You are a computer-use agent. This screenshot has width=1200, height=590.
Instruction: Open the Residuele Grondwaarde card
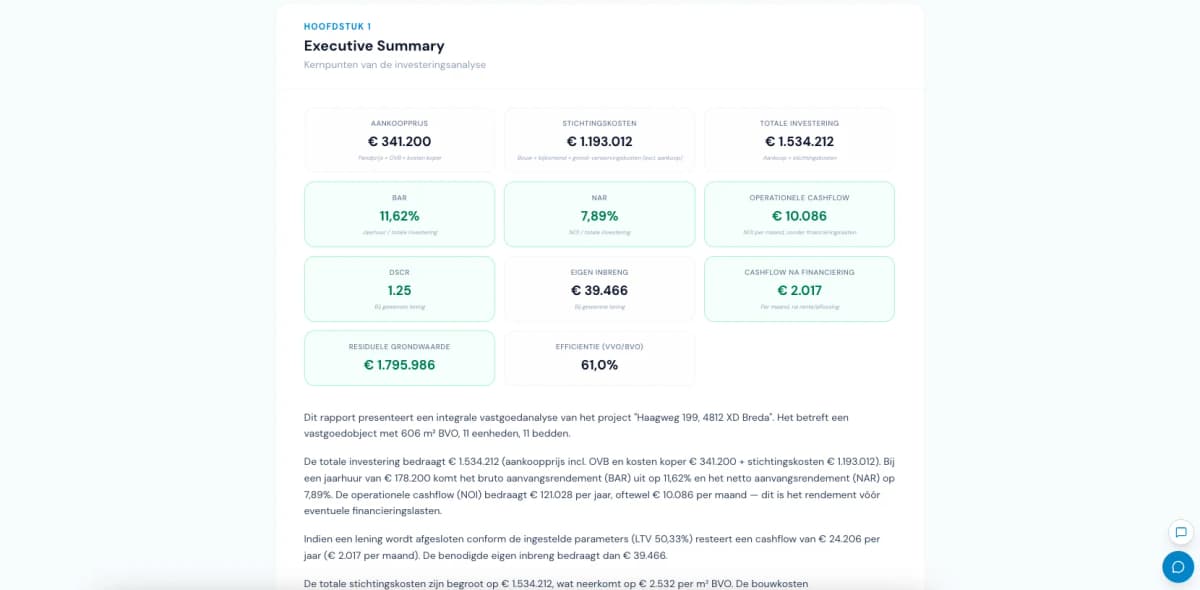point(399,358)
